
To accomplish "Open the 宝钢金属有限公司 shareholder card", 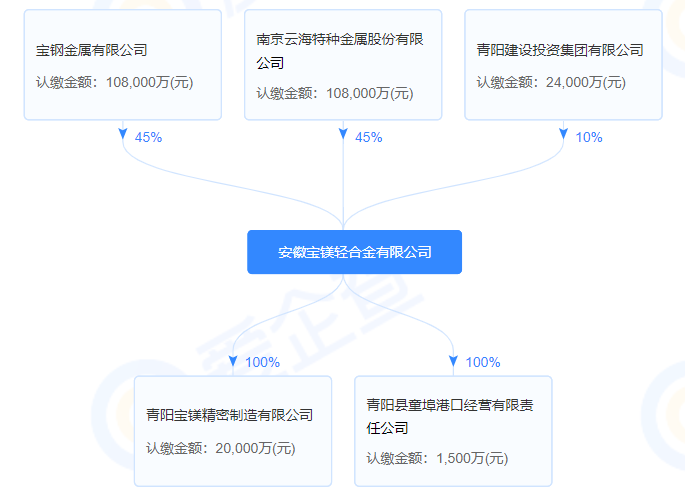I will pyautogui.click(x=123, y=65).
